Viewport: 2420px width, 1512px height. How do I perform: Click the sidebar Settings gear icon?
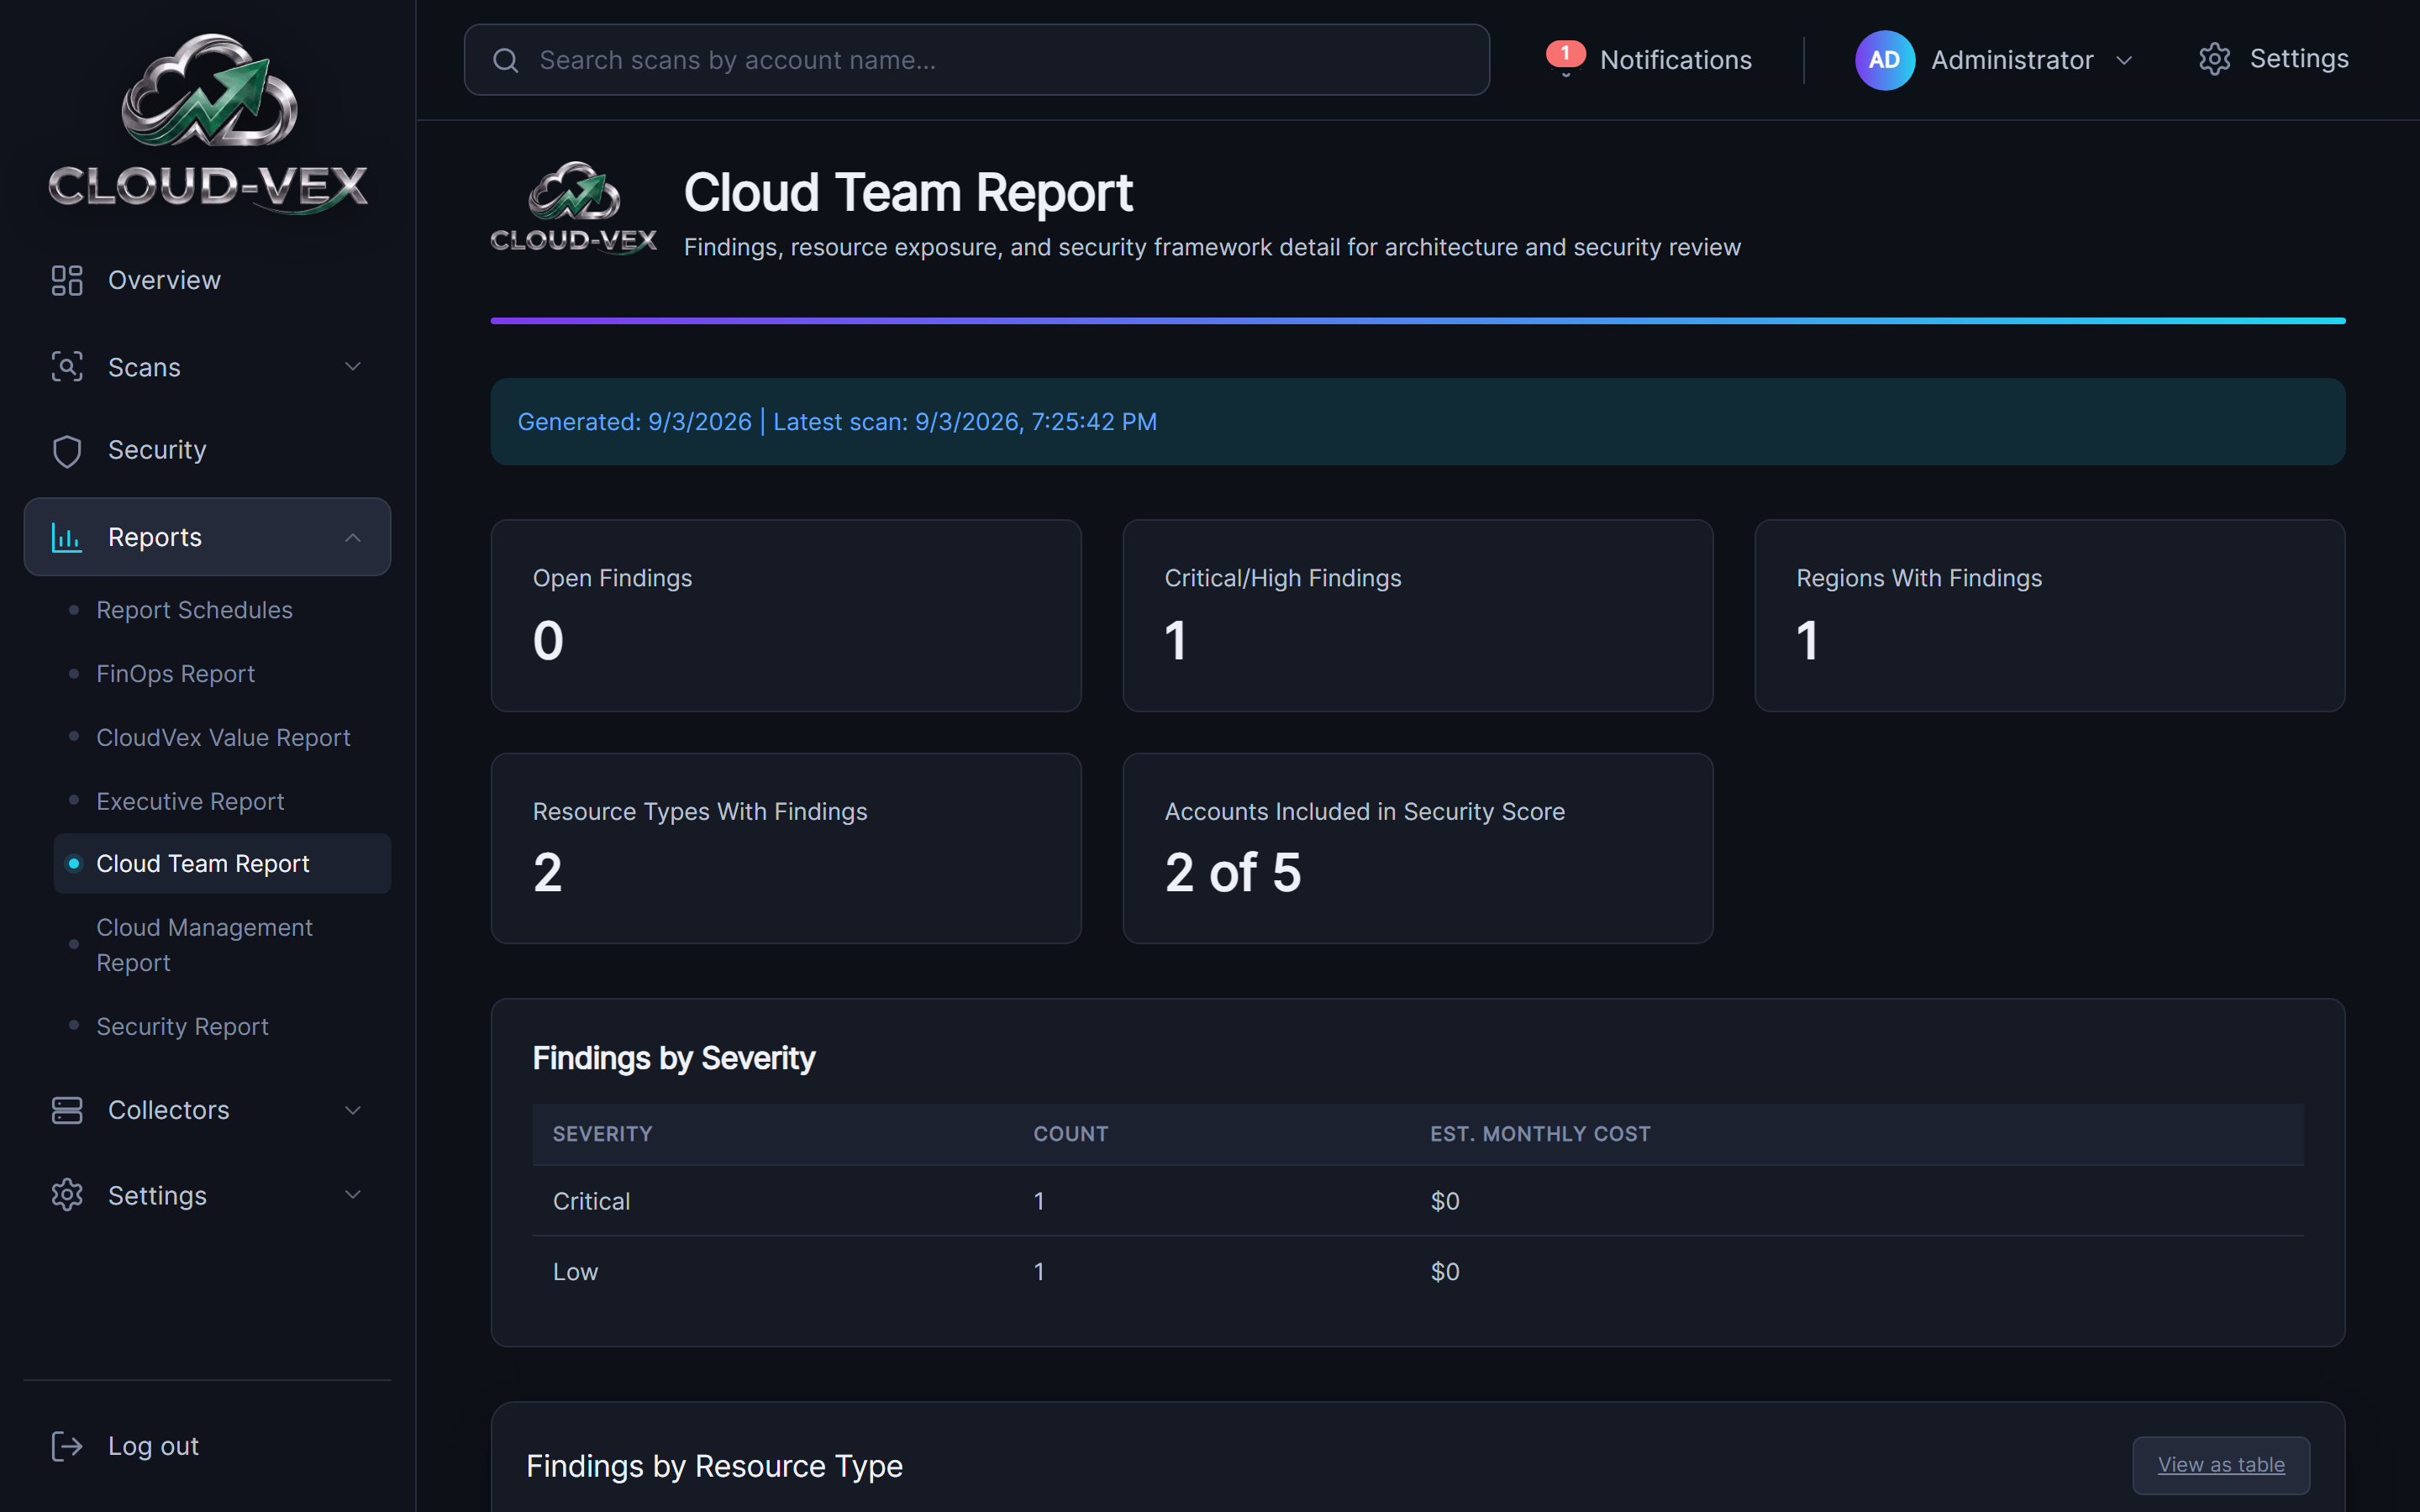click(x=67, y=1195)
